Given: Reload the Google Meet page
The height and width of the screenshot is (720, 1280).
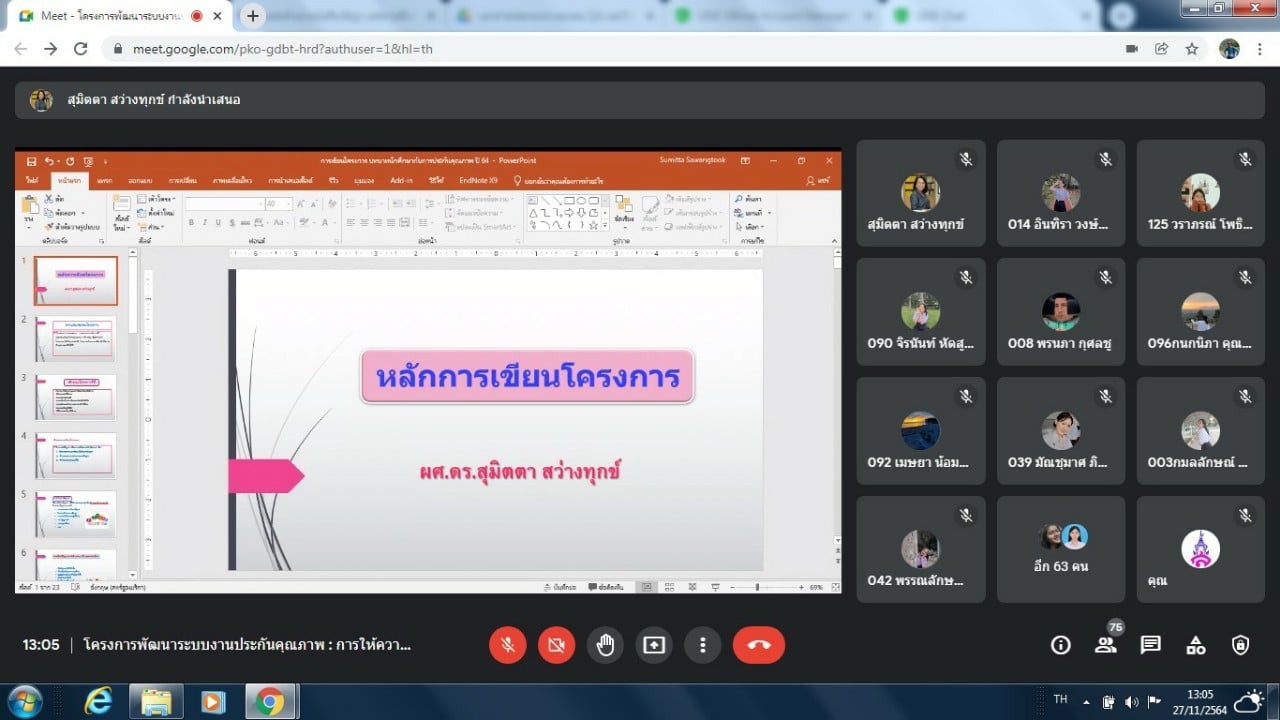Looking at the screenshot, I should point(81,49).
